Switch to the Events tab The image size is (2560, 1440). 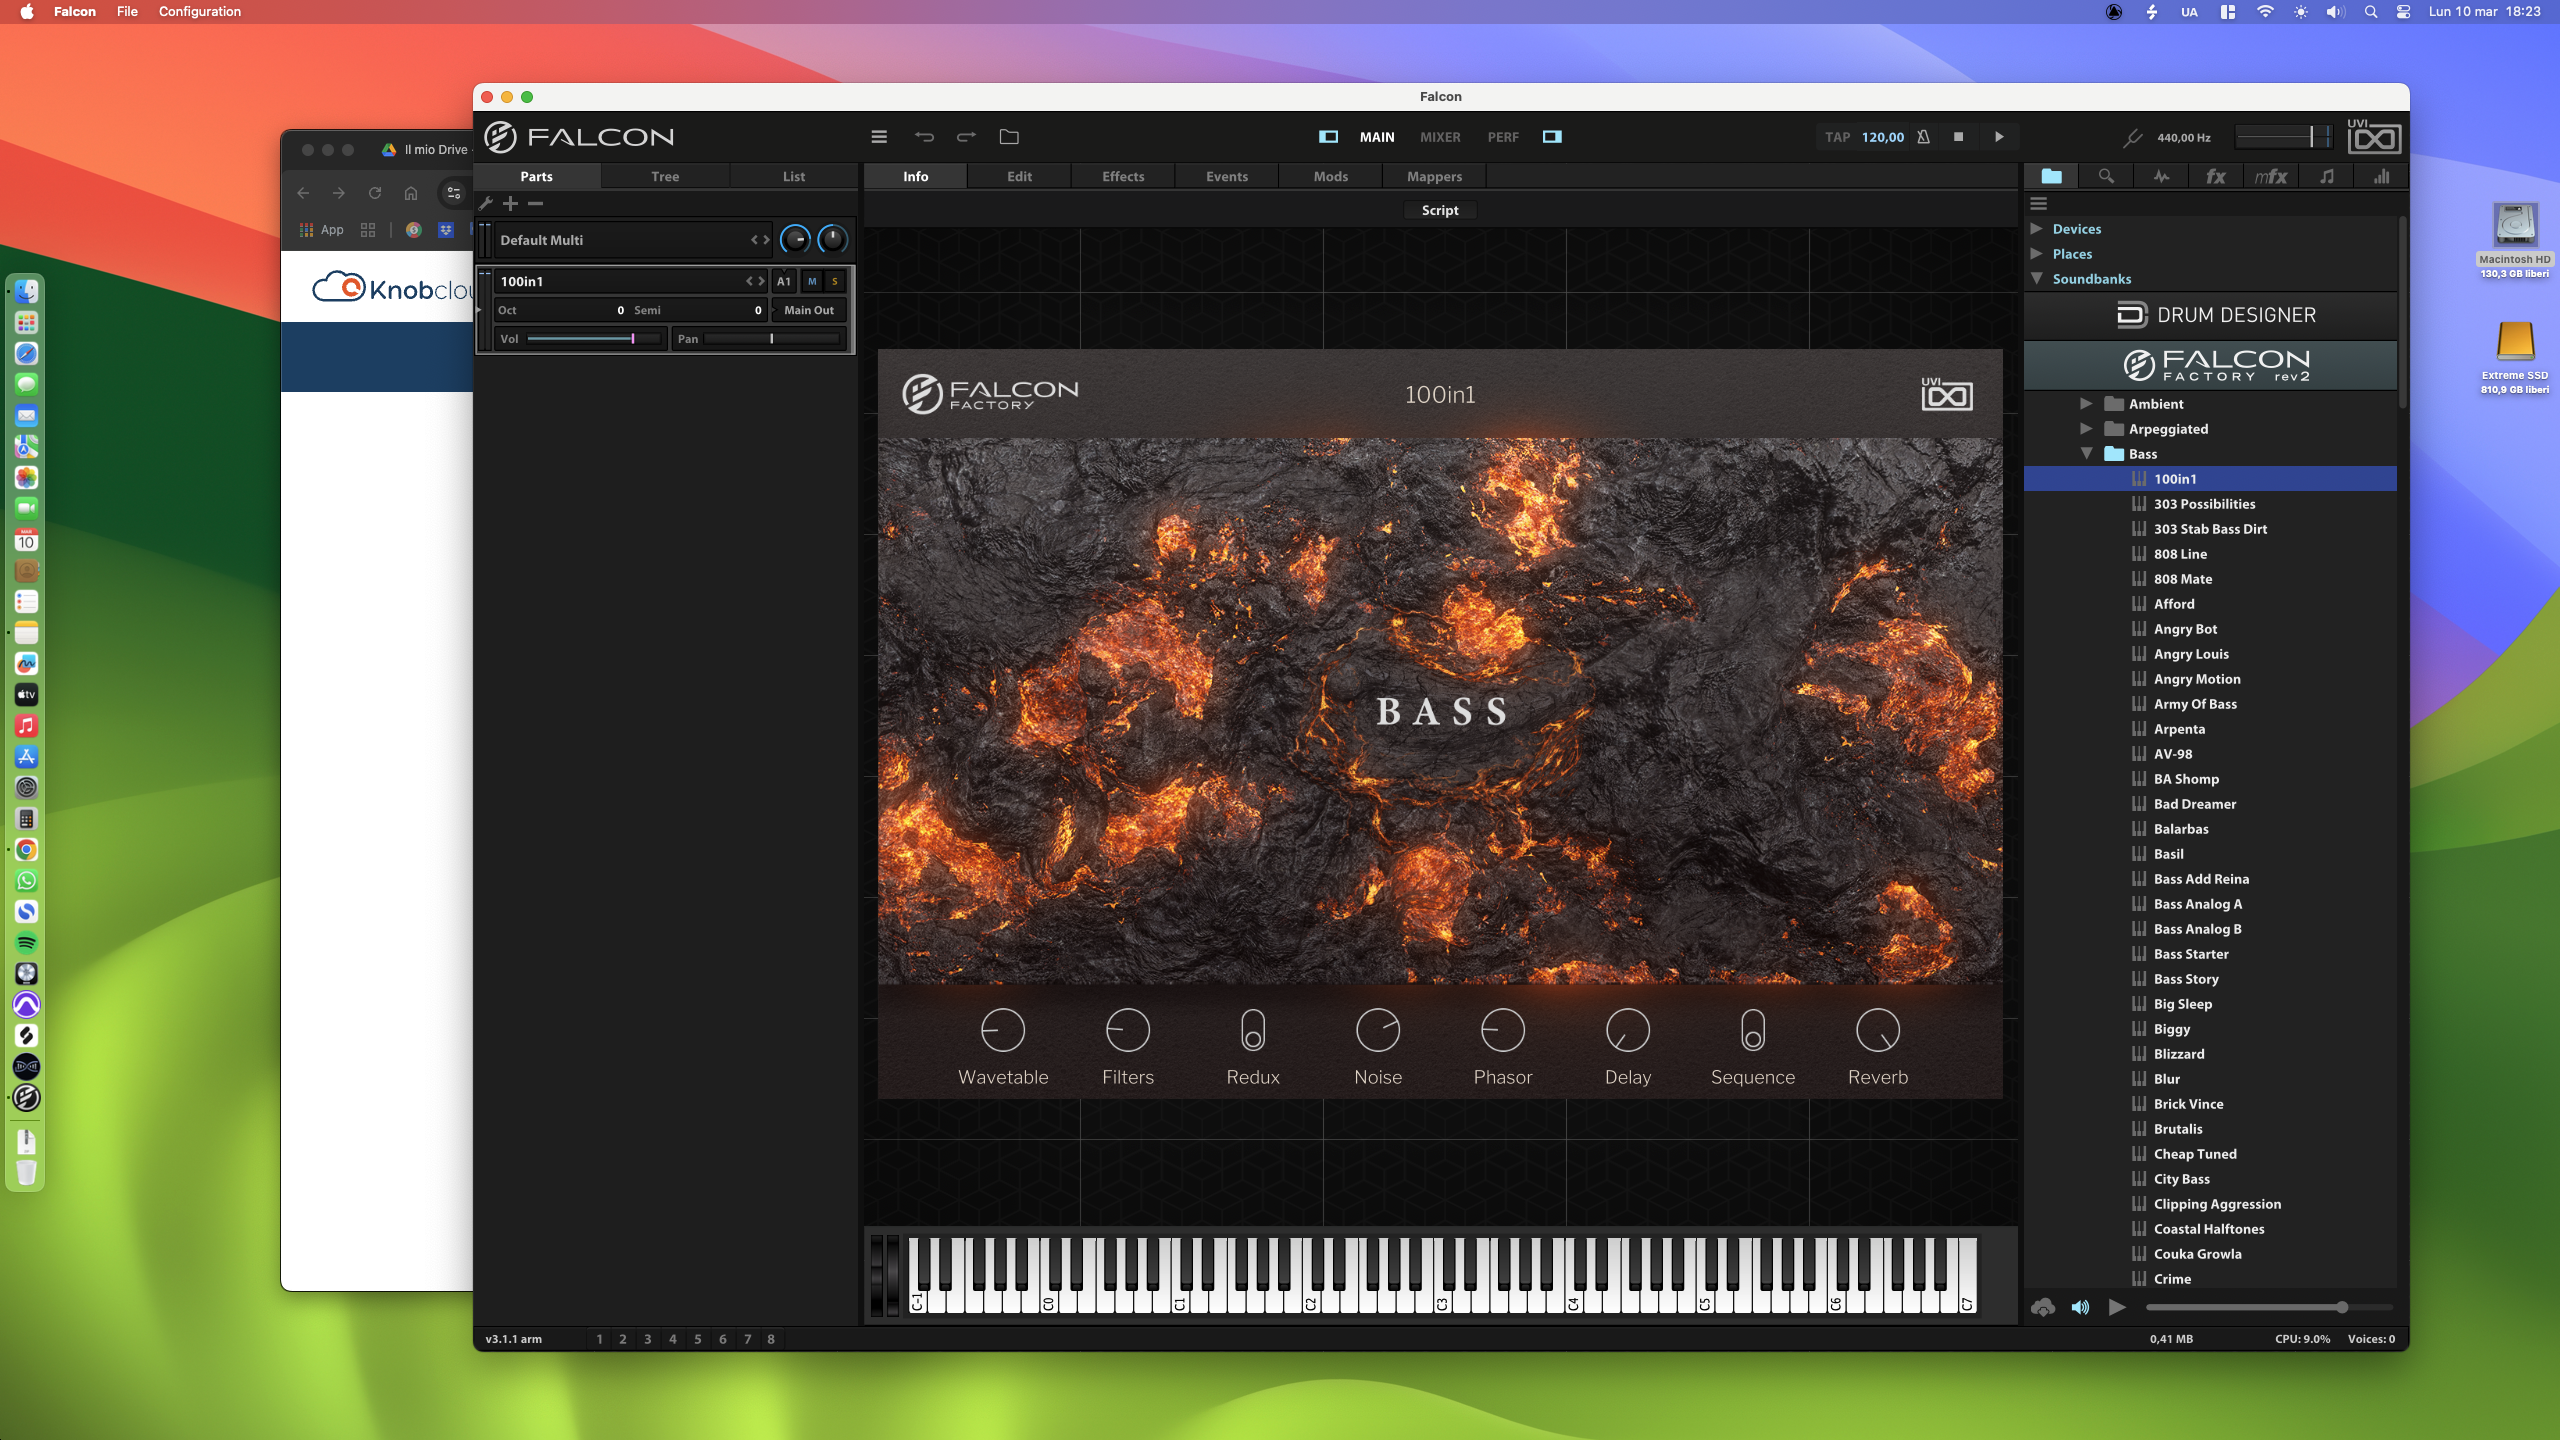[1227, 176]
